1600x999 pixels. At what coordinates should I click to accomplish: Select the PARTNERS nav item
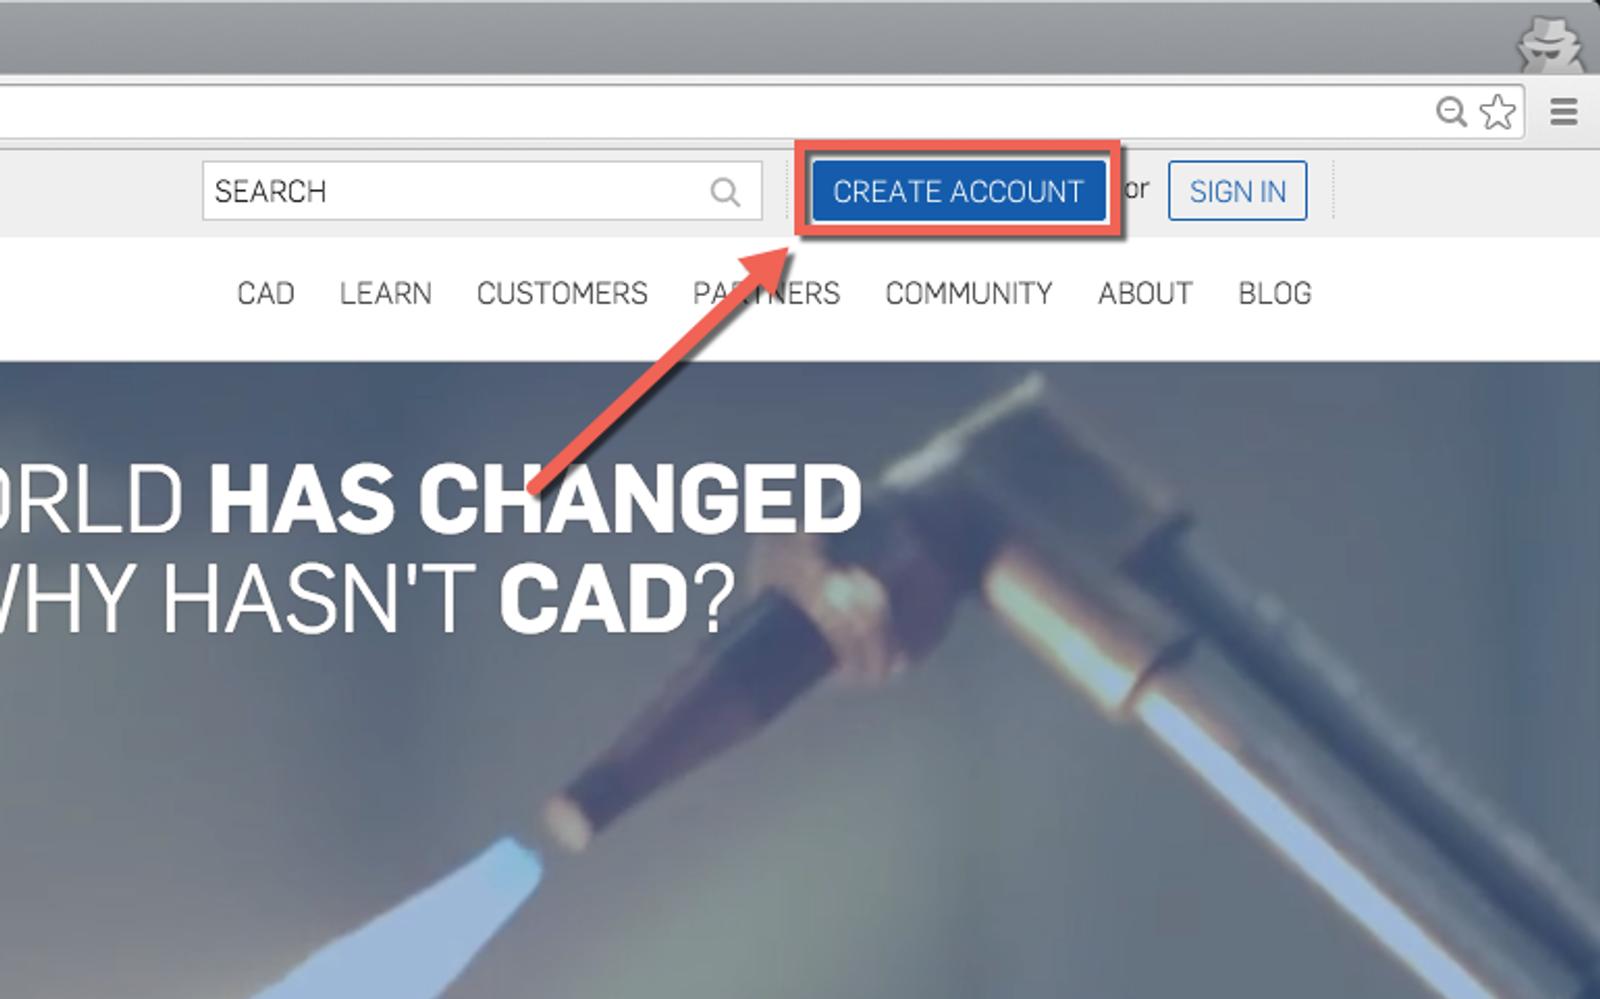[x=767, y=293]
